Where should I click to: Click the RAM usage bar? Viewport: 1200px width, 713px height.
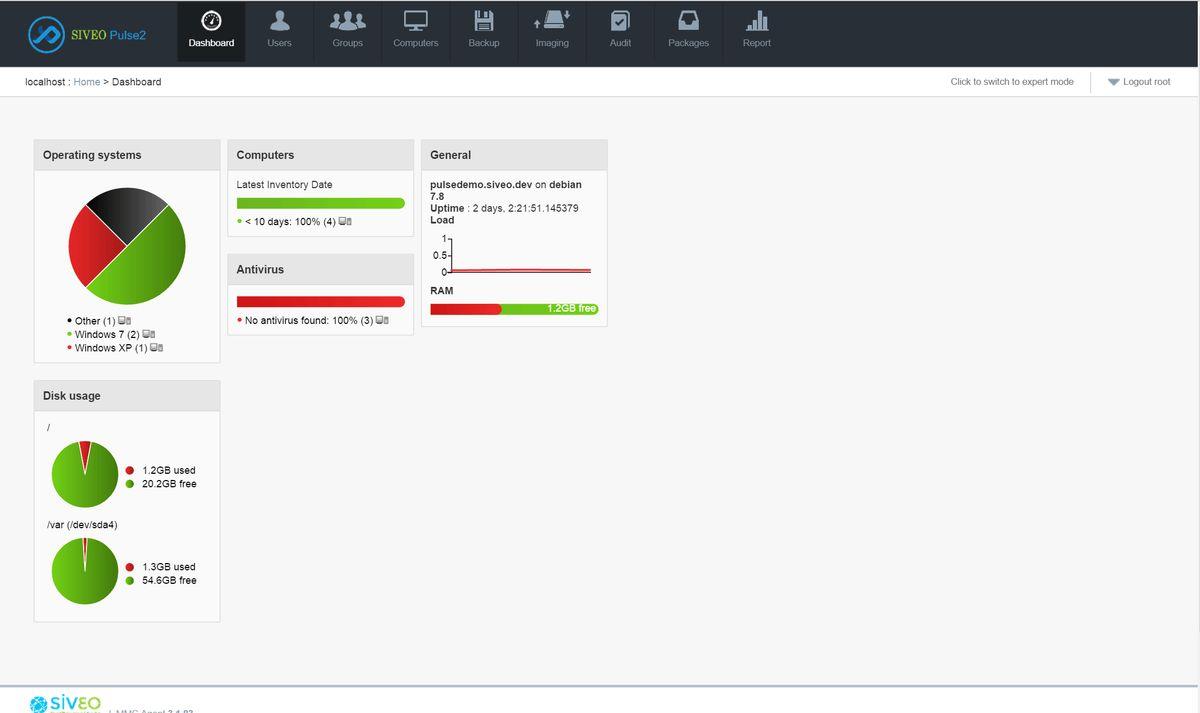click(514, 309)
